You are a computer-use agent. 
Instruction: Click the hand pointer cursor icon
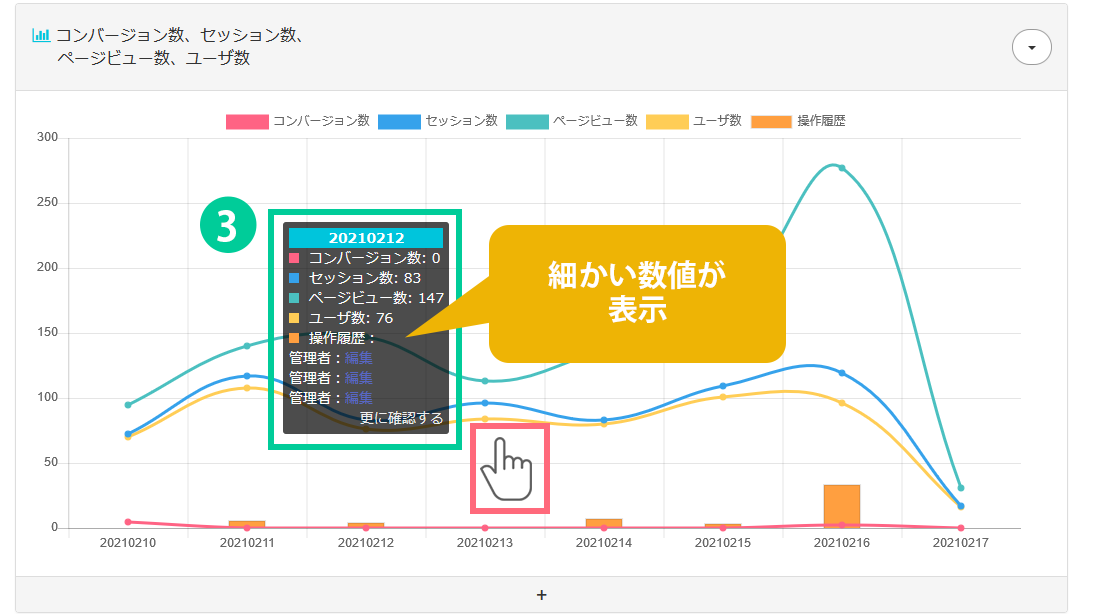[x=510, y=470]
